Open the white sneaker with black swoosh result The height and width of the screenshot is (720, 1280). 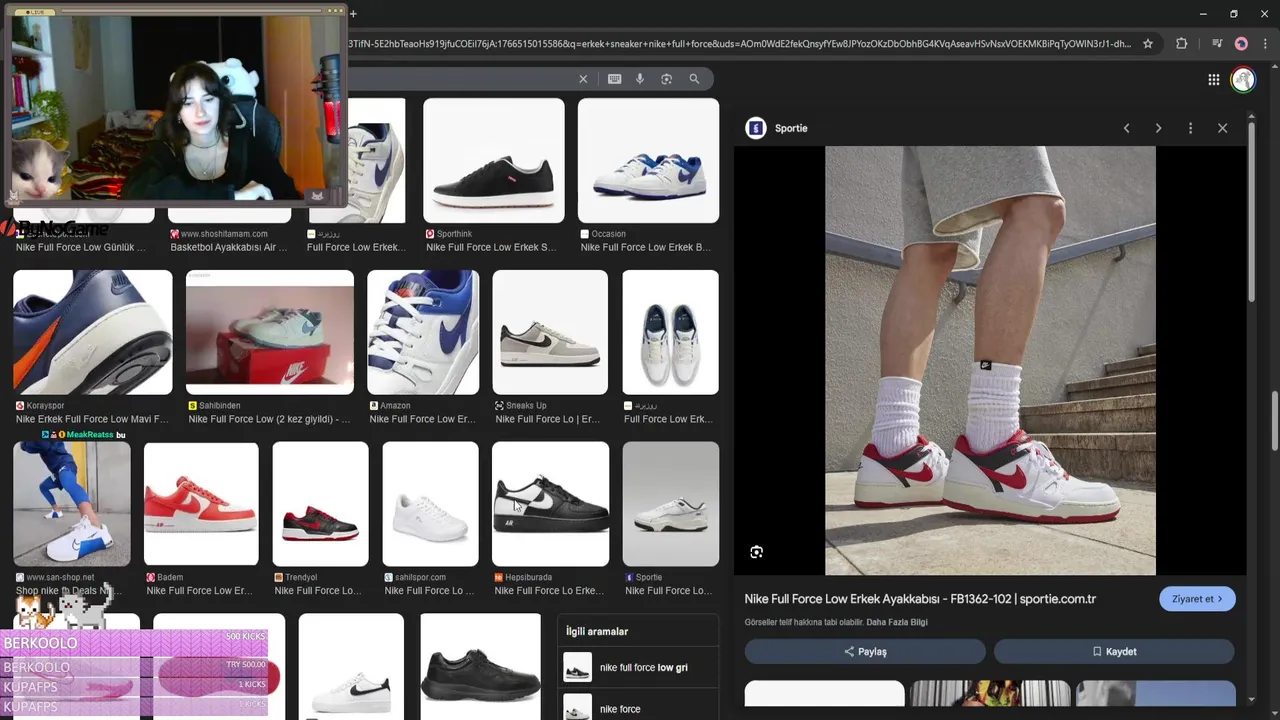tap(351, 667)
